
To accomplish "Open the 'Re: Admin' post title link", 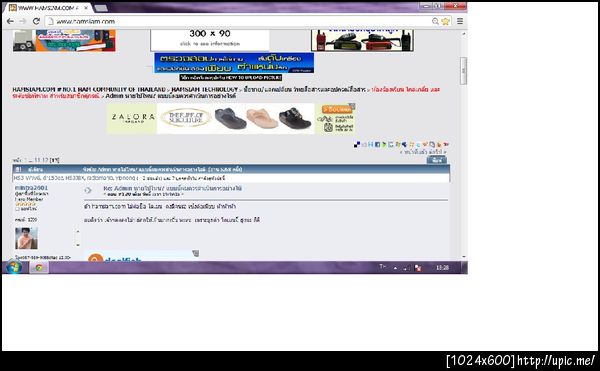I will pyautogui.click(x=172, y=188).
